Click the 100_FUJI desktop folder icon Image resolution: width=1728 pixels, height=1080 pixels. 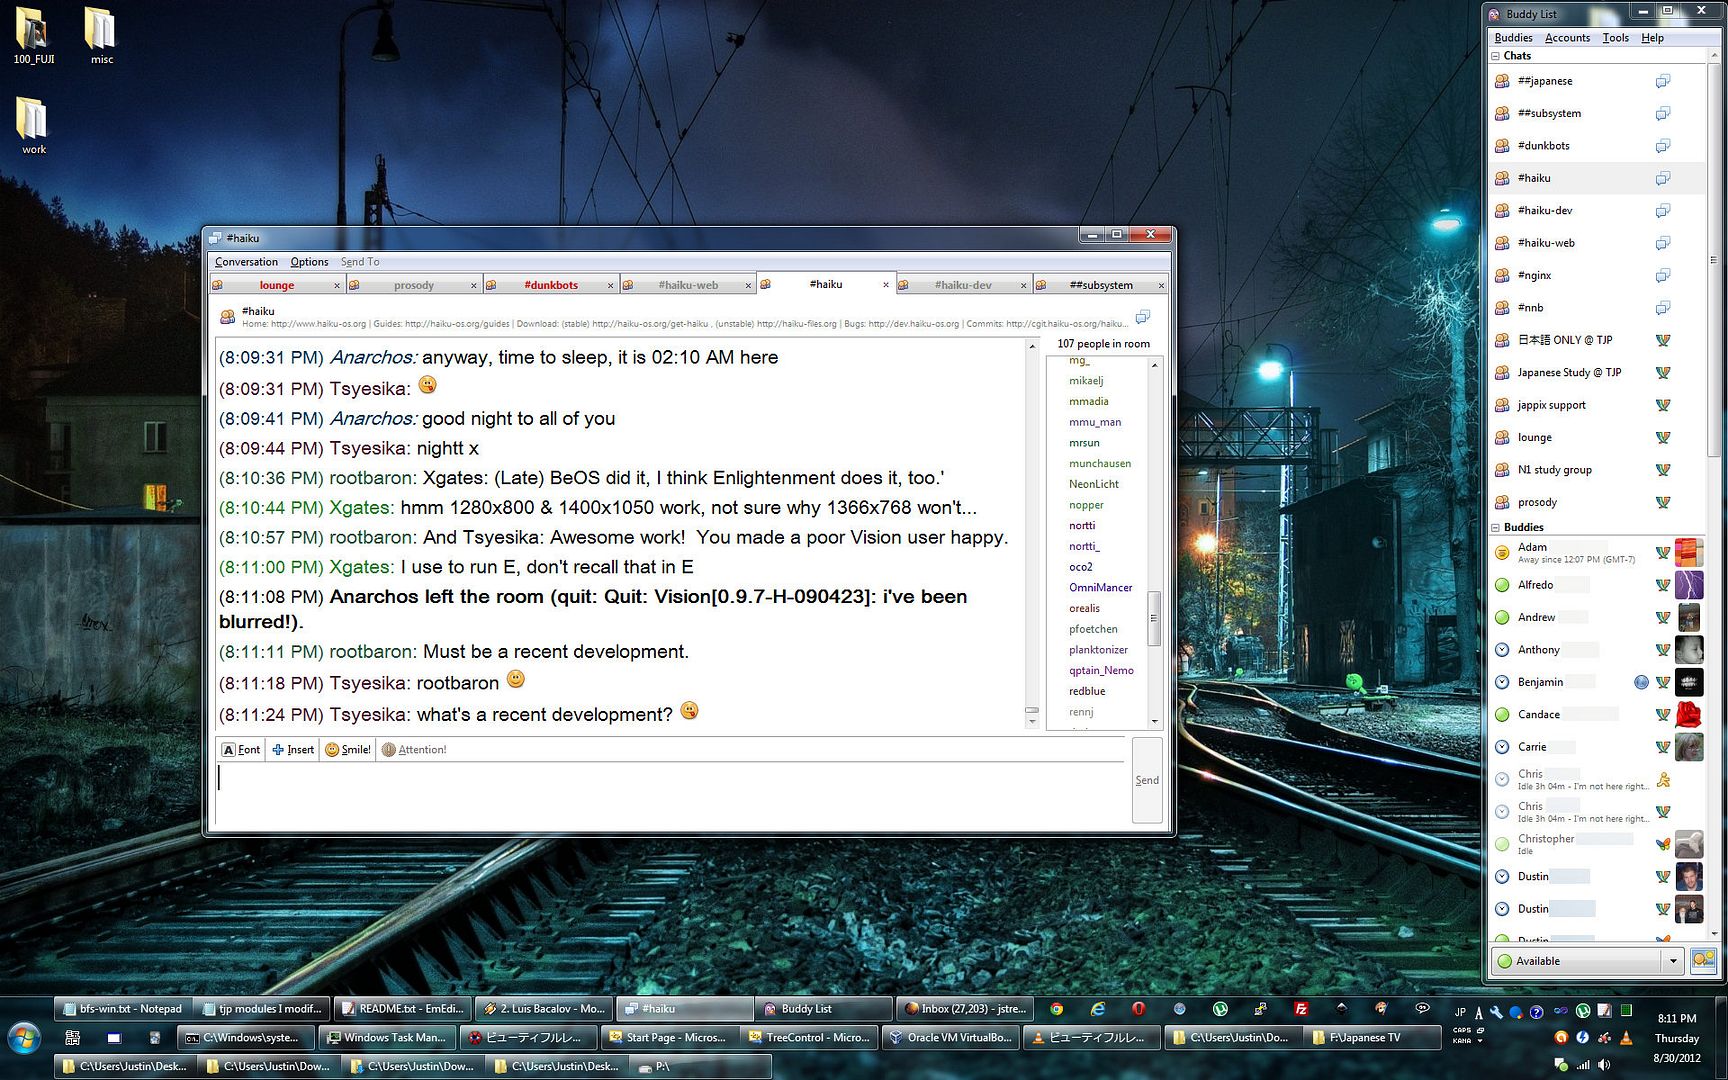pyautogui.click(x=33, y=33)
